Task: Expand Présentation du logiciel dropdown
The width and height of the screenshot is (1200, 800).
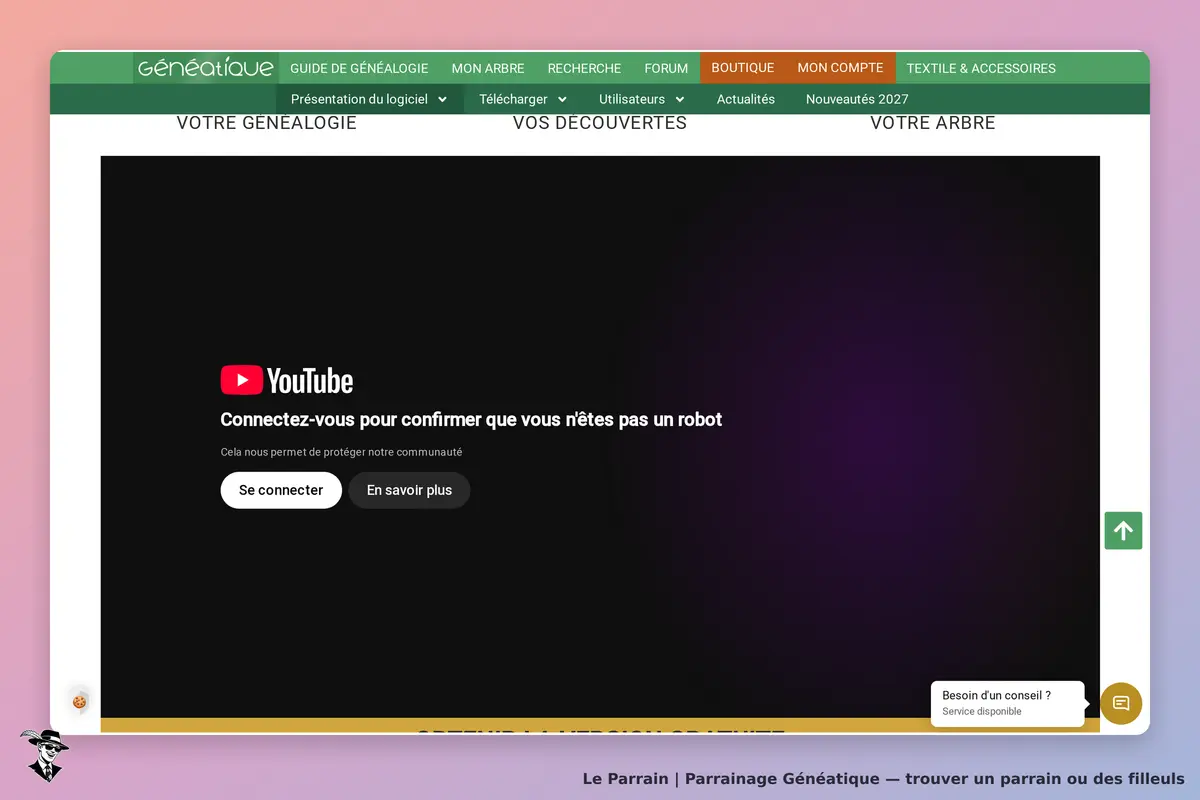Action: pyautogui.click(x=369, y=99)
